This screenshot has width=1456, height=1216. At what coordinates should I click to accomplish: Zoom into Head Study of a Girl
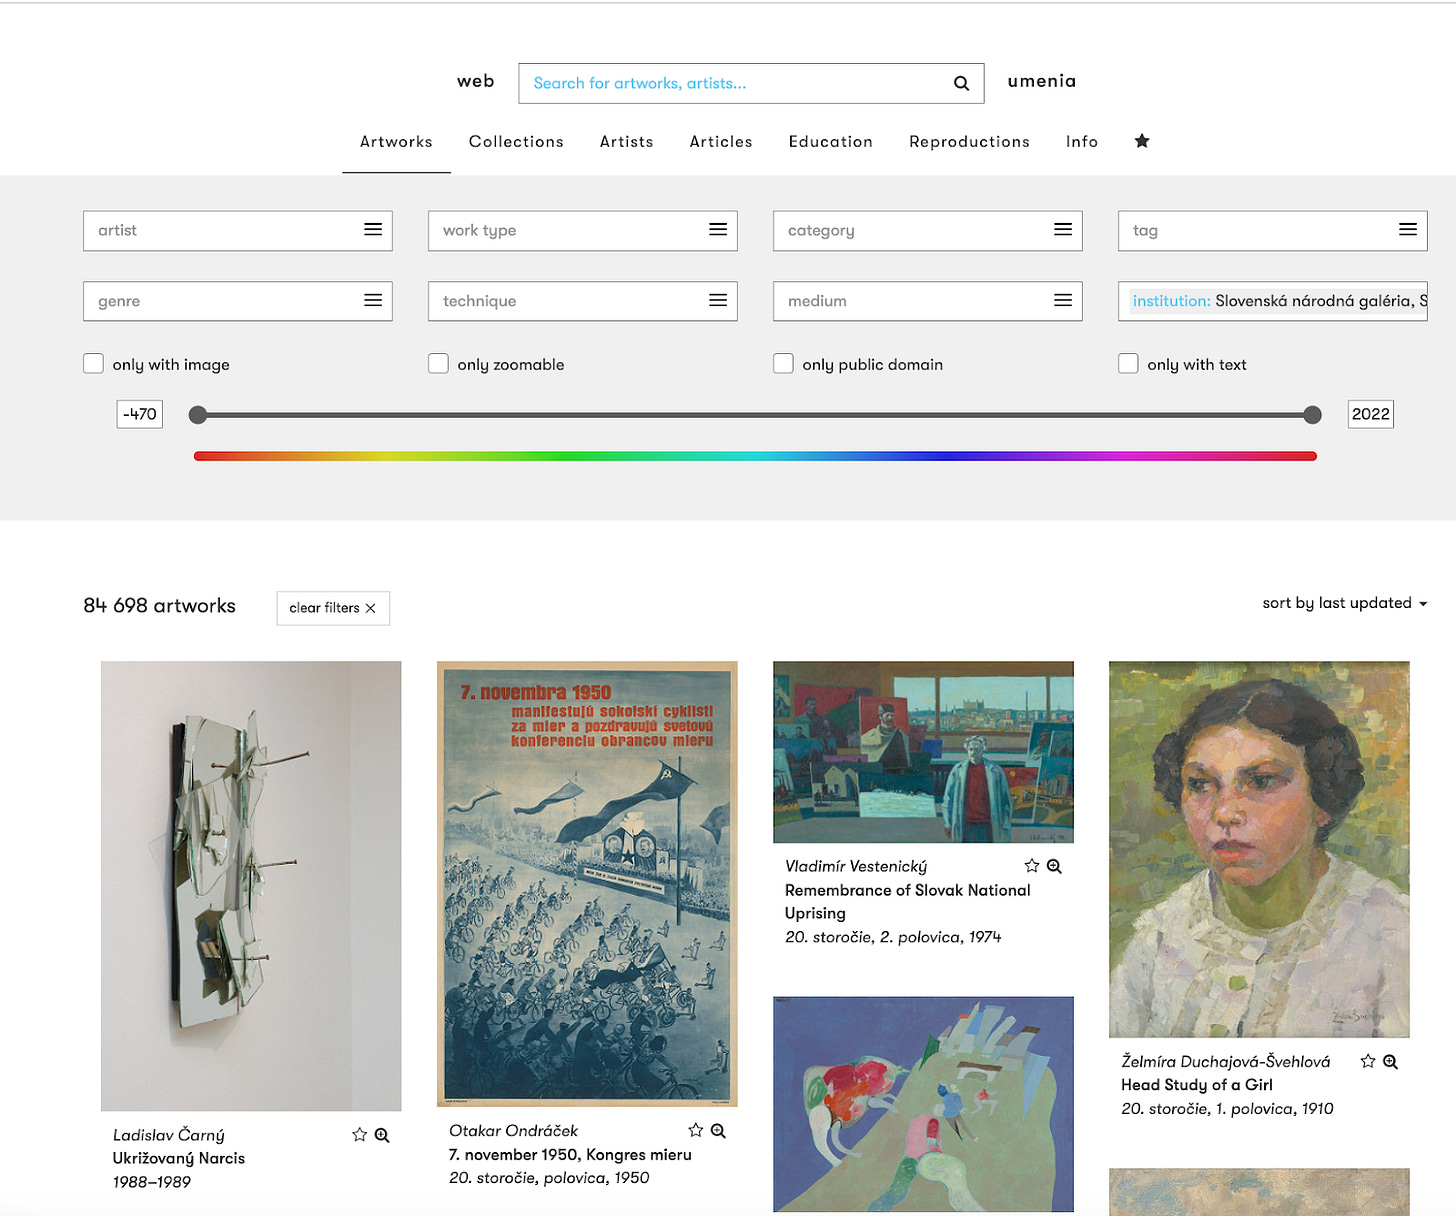pos(1390,1062)
